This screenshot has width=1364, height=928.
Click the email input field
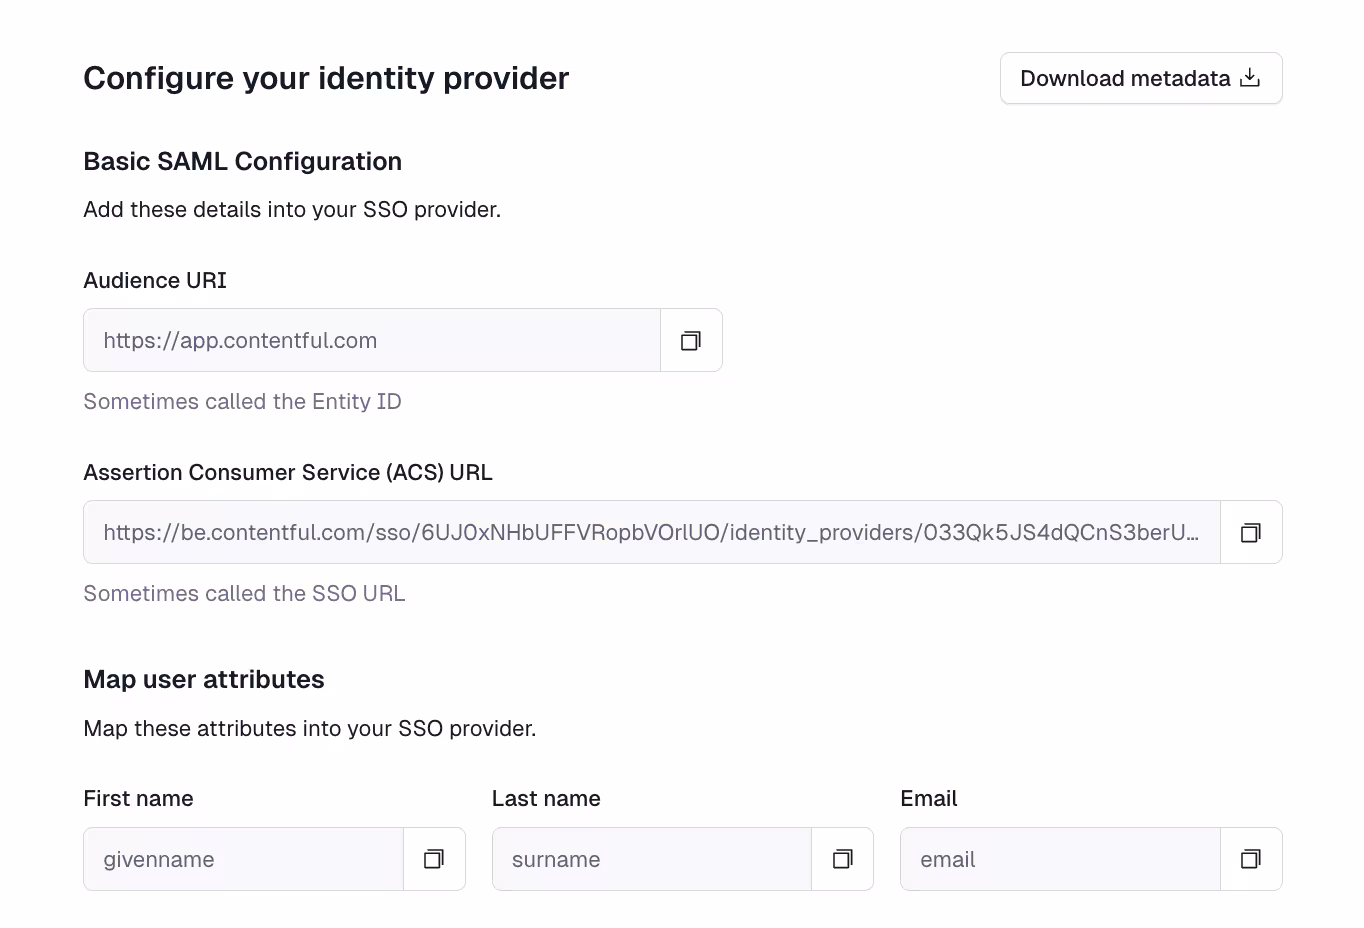[1060, 859]
